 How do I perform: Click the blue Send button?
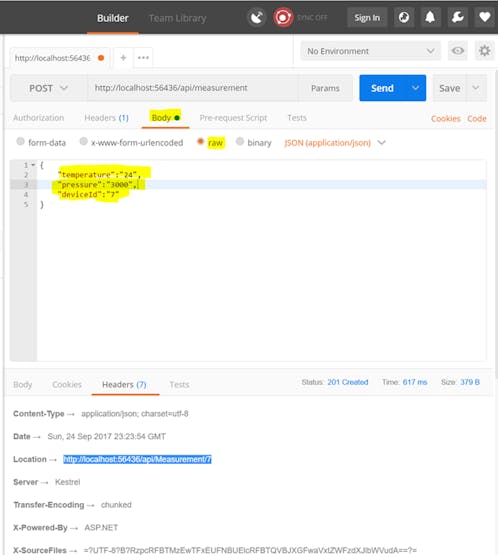(382, 88)
